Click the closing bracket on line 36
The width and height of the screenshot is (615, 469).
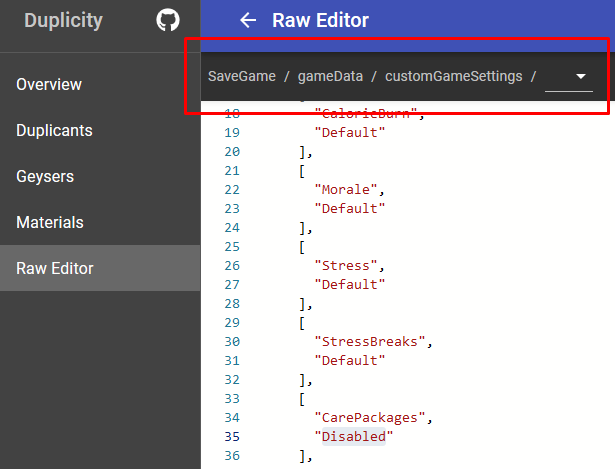tap(302, 456)
